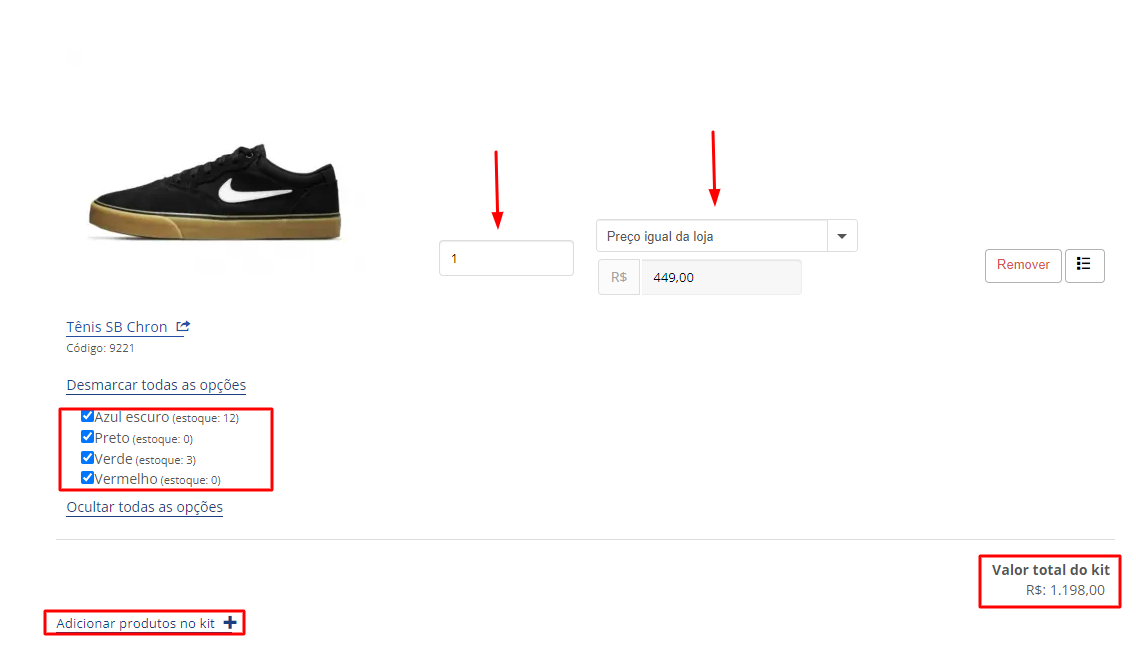Select Desmarcar todas as opções
The image size is (1136, 652).
click(156, 385)
